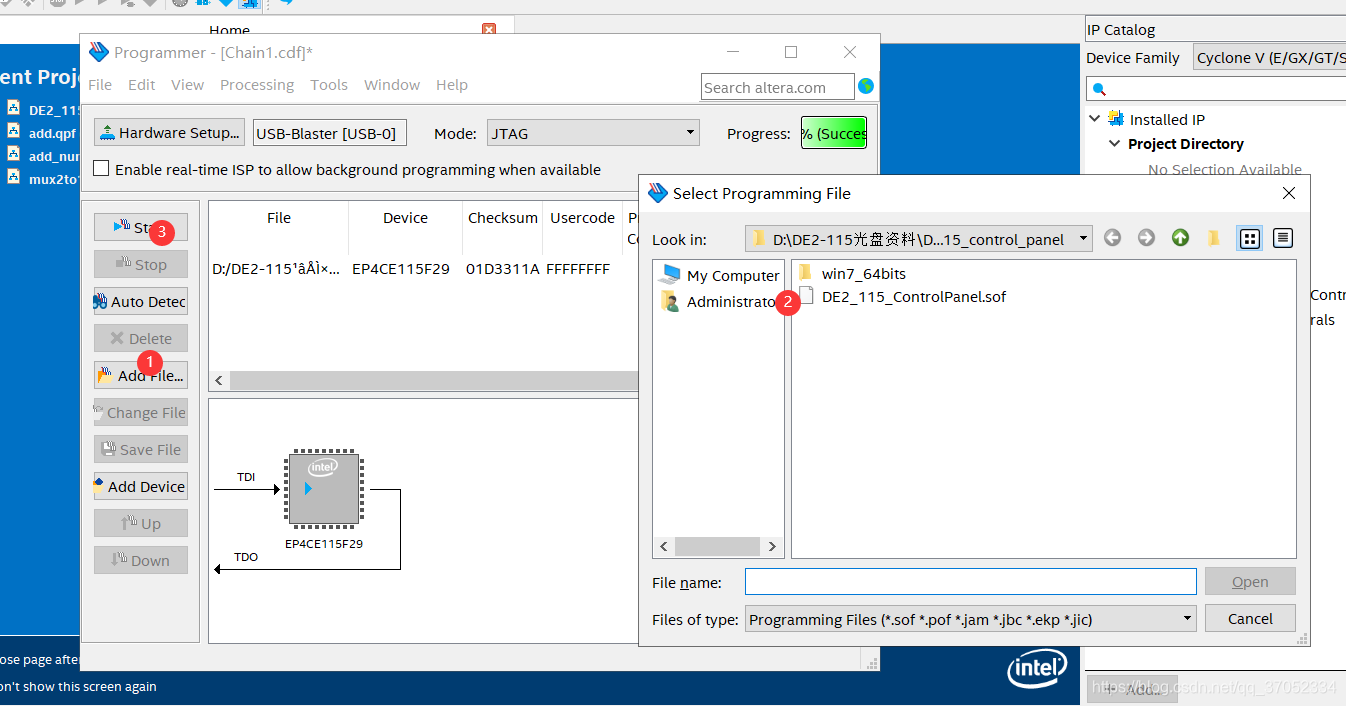1346x706 pixels.
Task: Click the Device column header
Action: (405, 218)
